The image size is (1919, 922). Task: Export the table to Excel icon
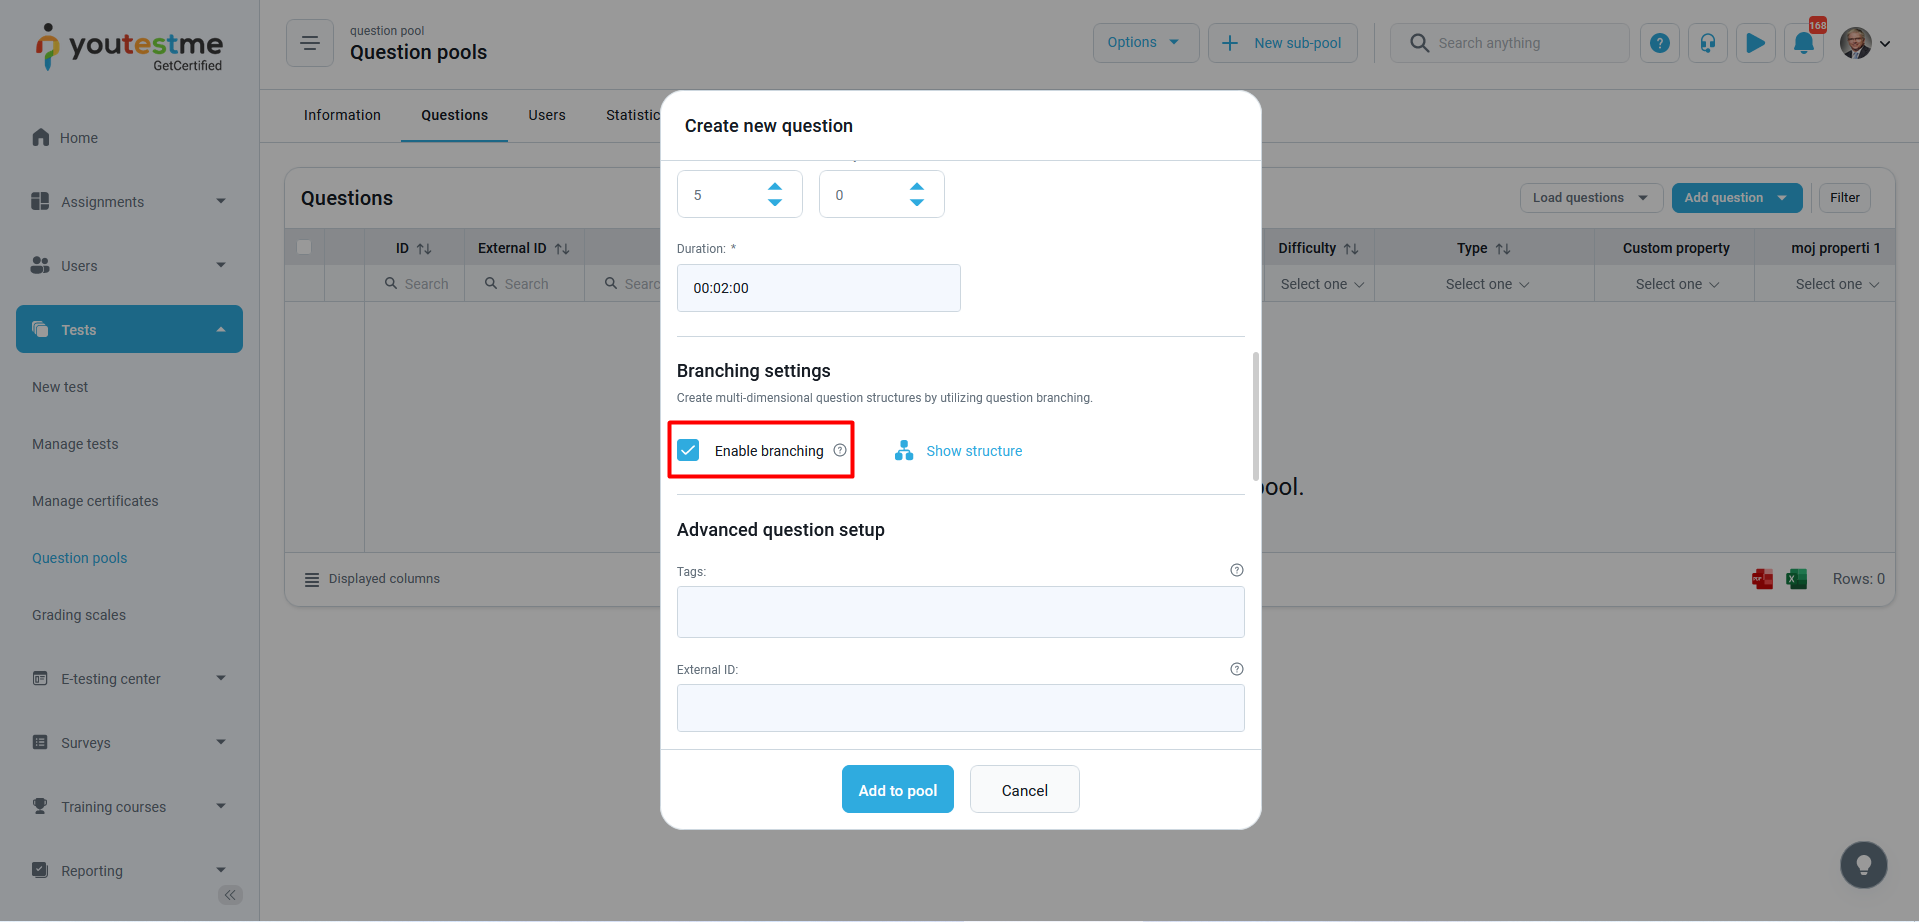(1797, 579)
